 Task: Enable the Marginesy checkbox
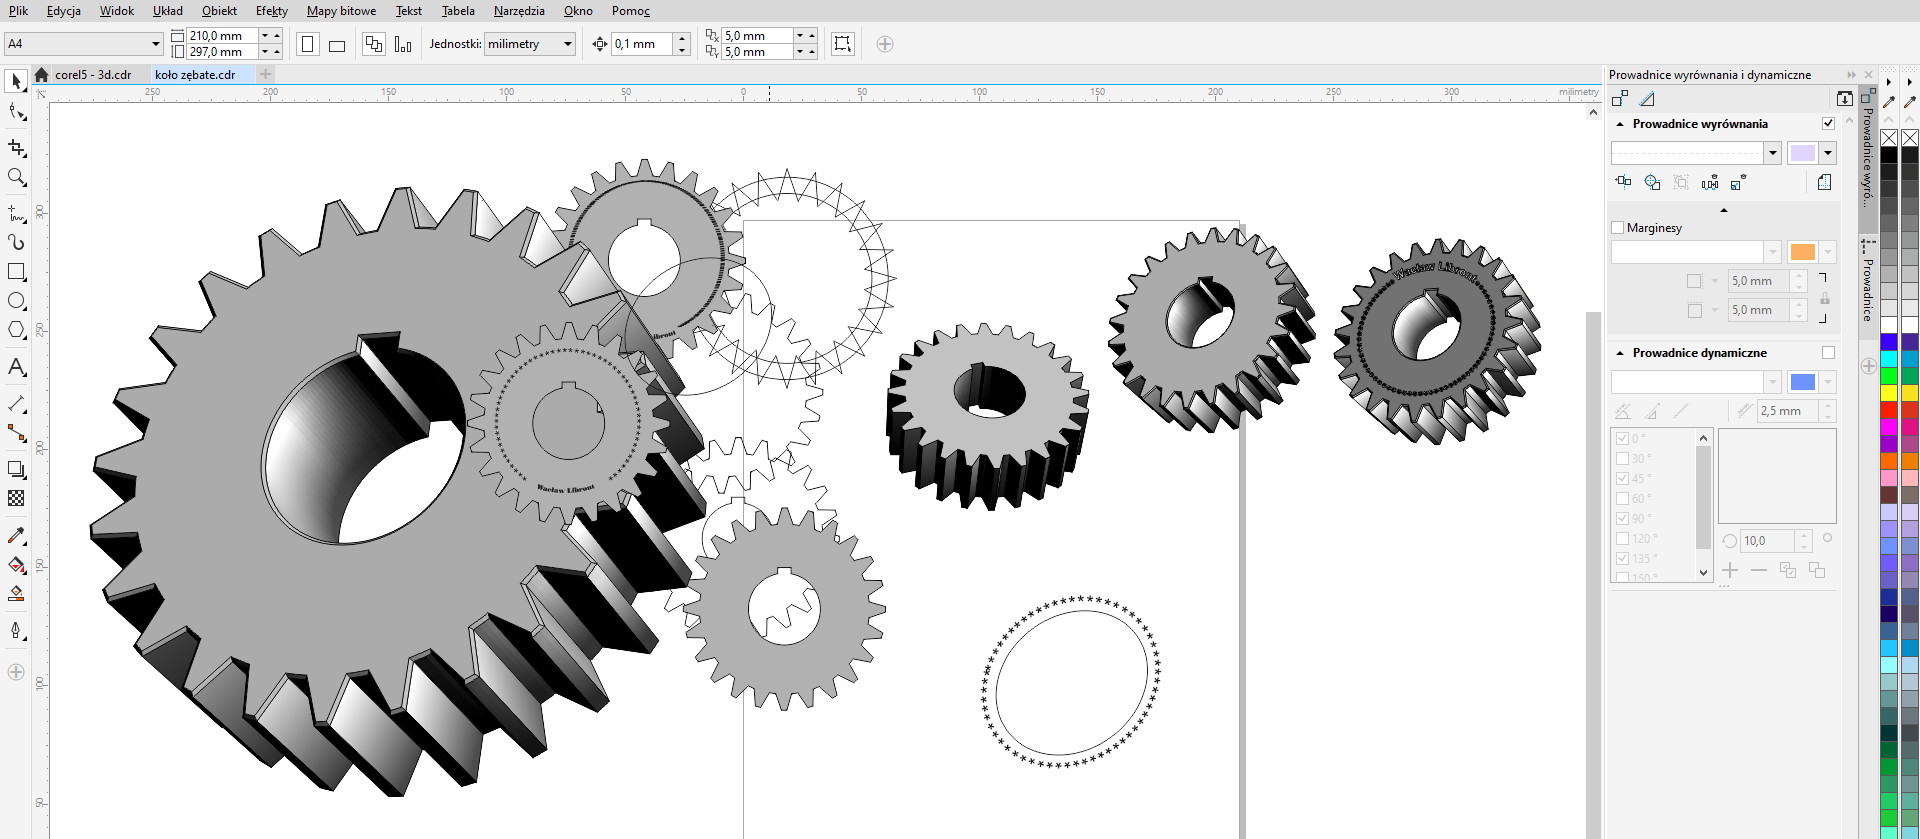click(x=1617, y=228)
